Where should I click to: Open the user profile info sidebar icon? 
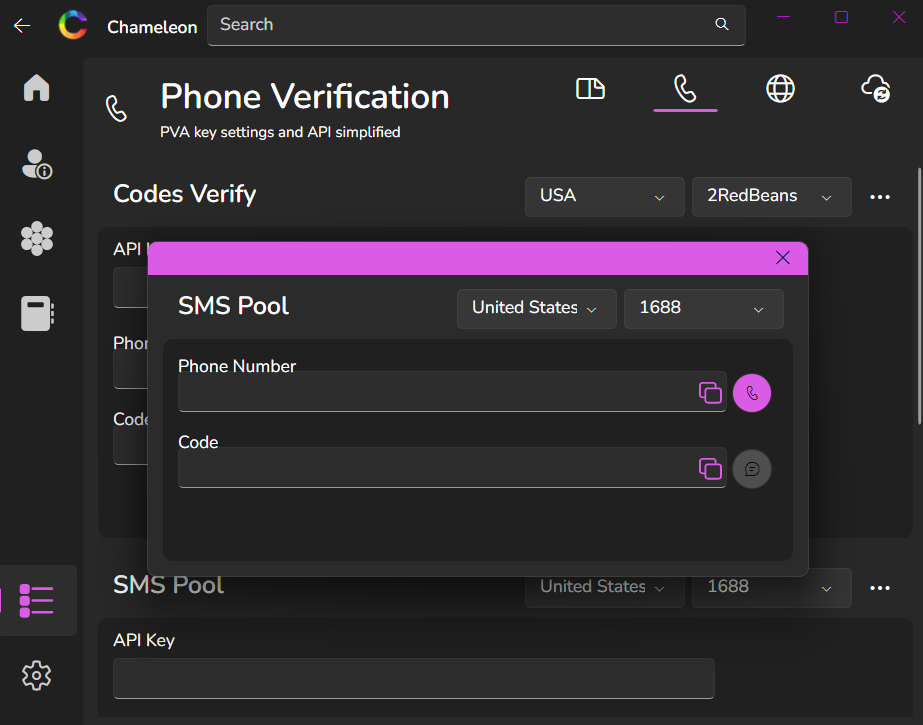tap(36, 163)
